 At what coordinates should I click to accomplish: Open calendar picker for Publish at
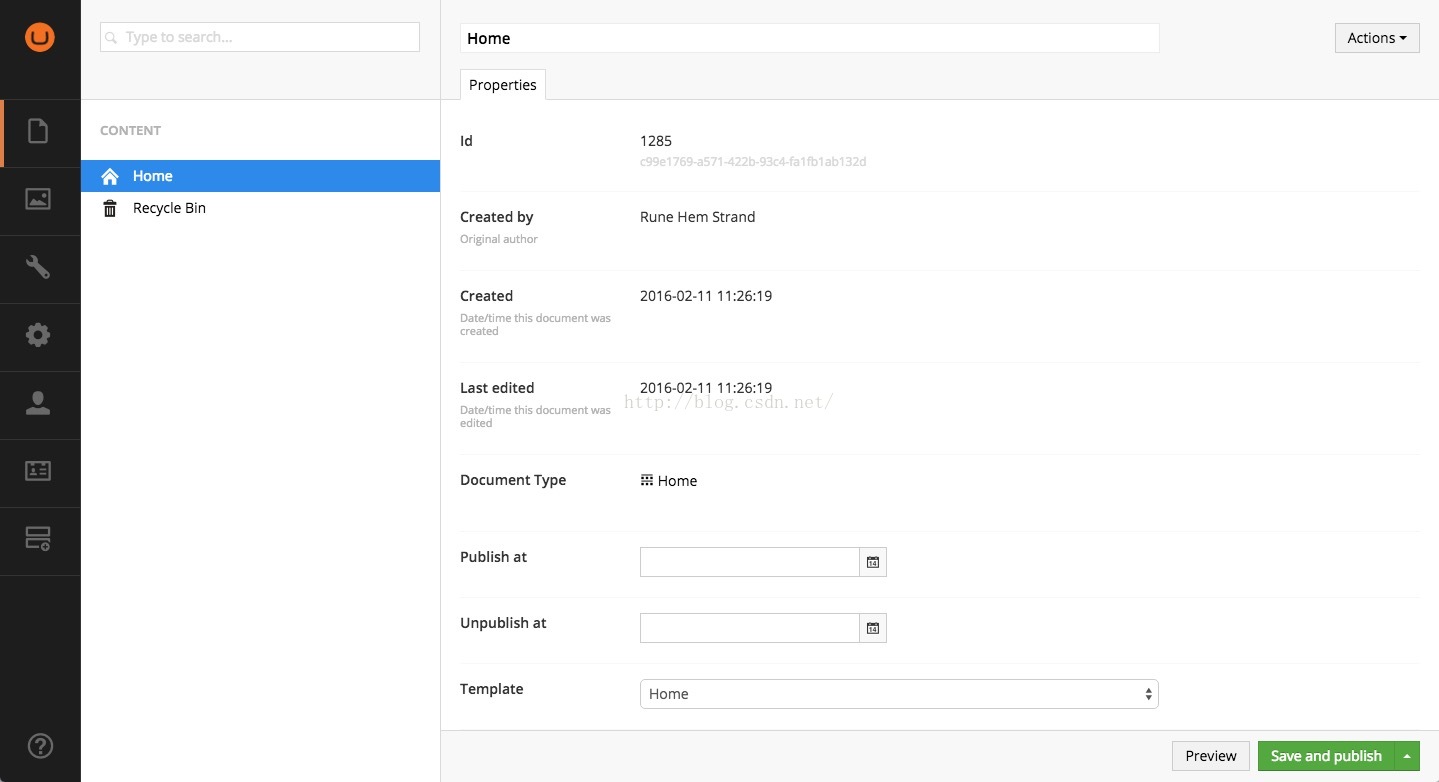pos(873,562)
